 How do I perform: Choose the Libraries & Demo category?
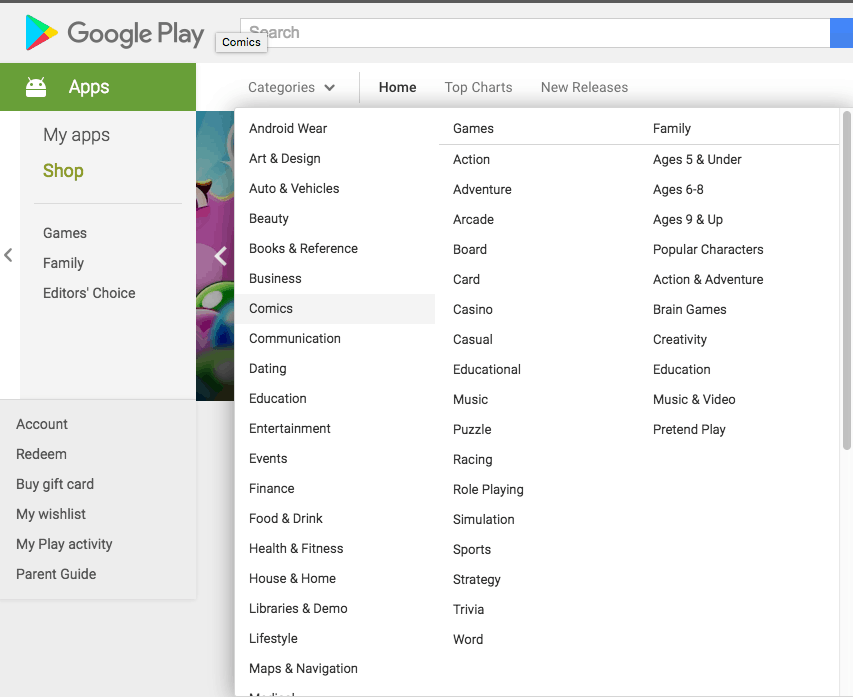click(x=298, y=608)
